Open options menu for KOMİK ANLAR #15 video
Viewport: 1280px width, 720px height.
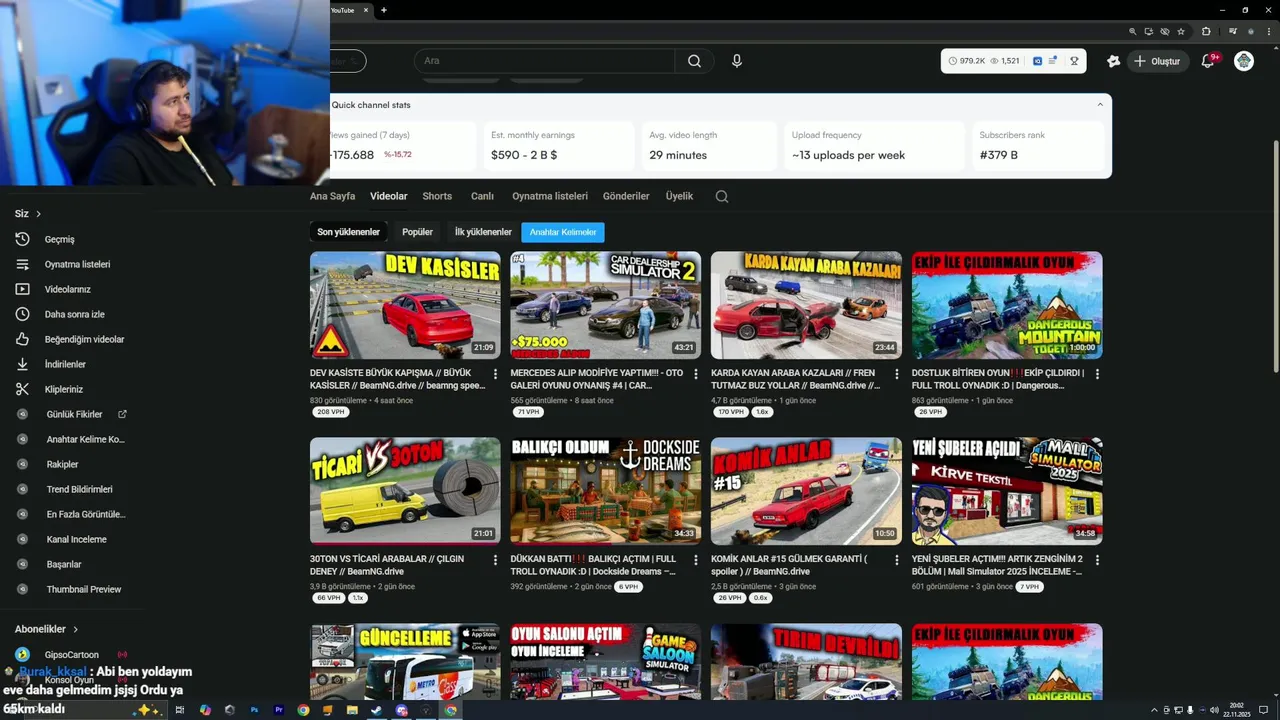(x=896, y=560)
